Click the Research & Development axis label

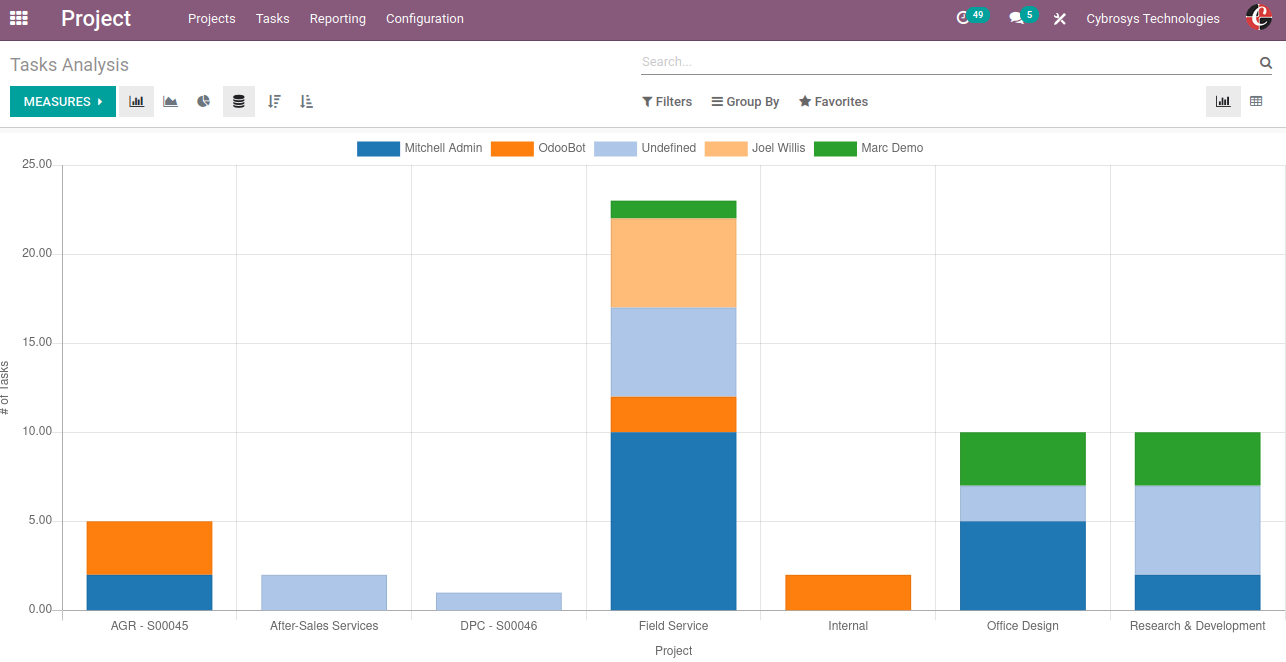pyautogui.click(x=1197, y=626)
